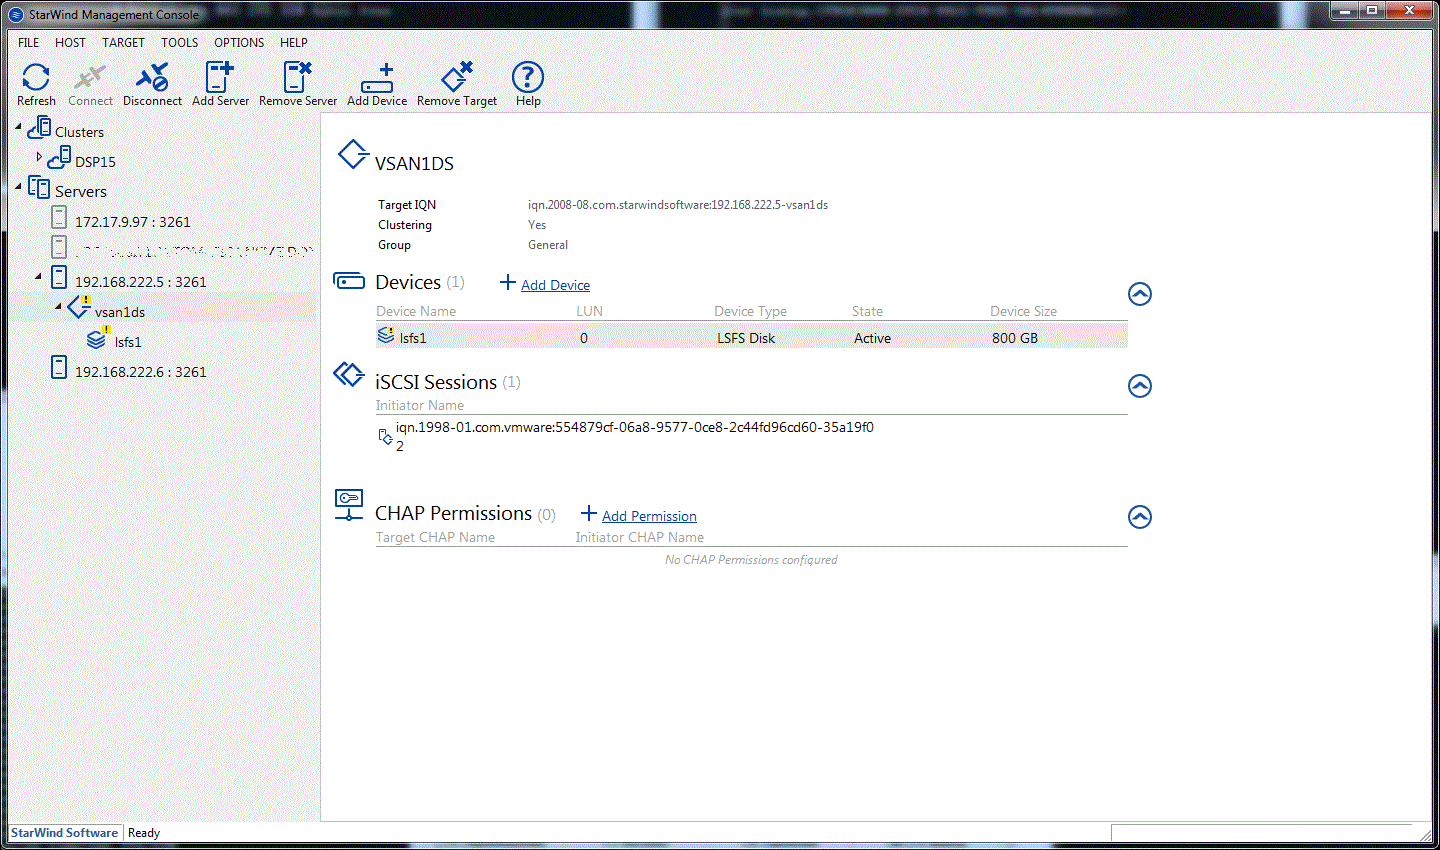Collapse the Devices section
This screenshot has width=1440, height=850.
[1140, 294]
